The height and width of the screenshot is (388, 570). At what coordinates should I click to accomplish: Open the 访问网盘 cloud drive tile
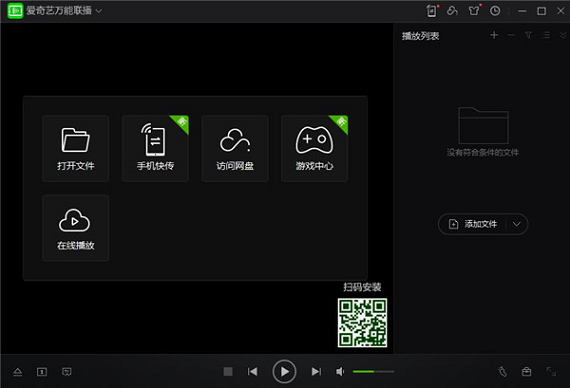235,148
